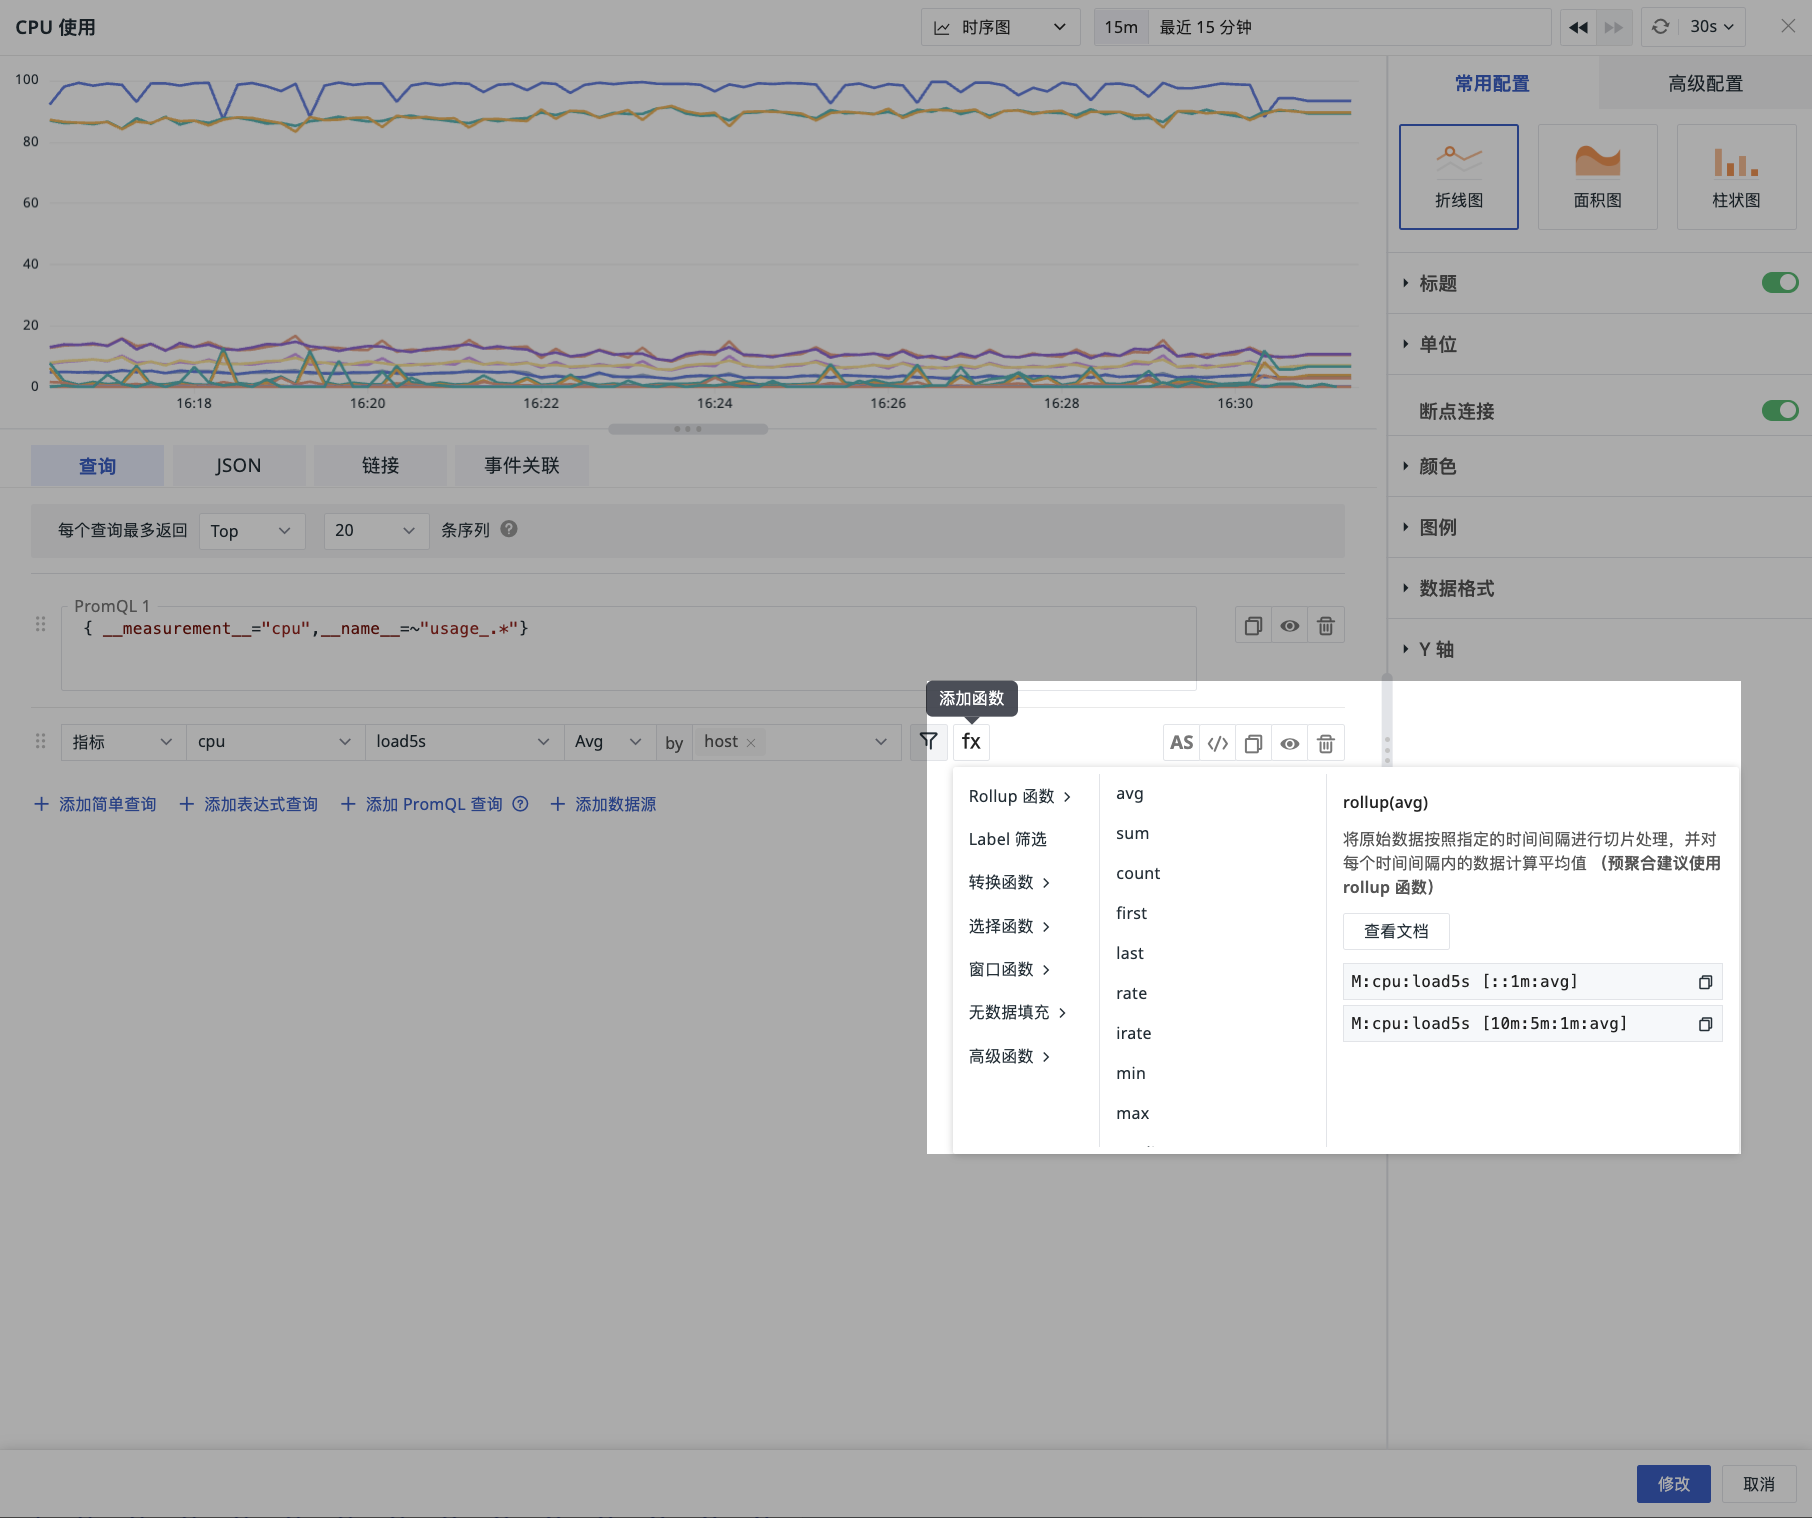Open the 30s refresh interval dropdown
This screenshot has width=1812, height=1518.
coord(1711,27)
